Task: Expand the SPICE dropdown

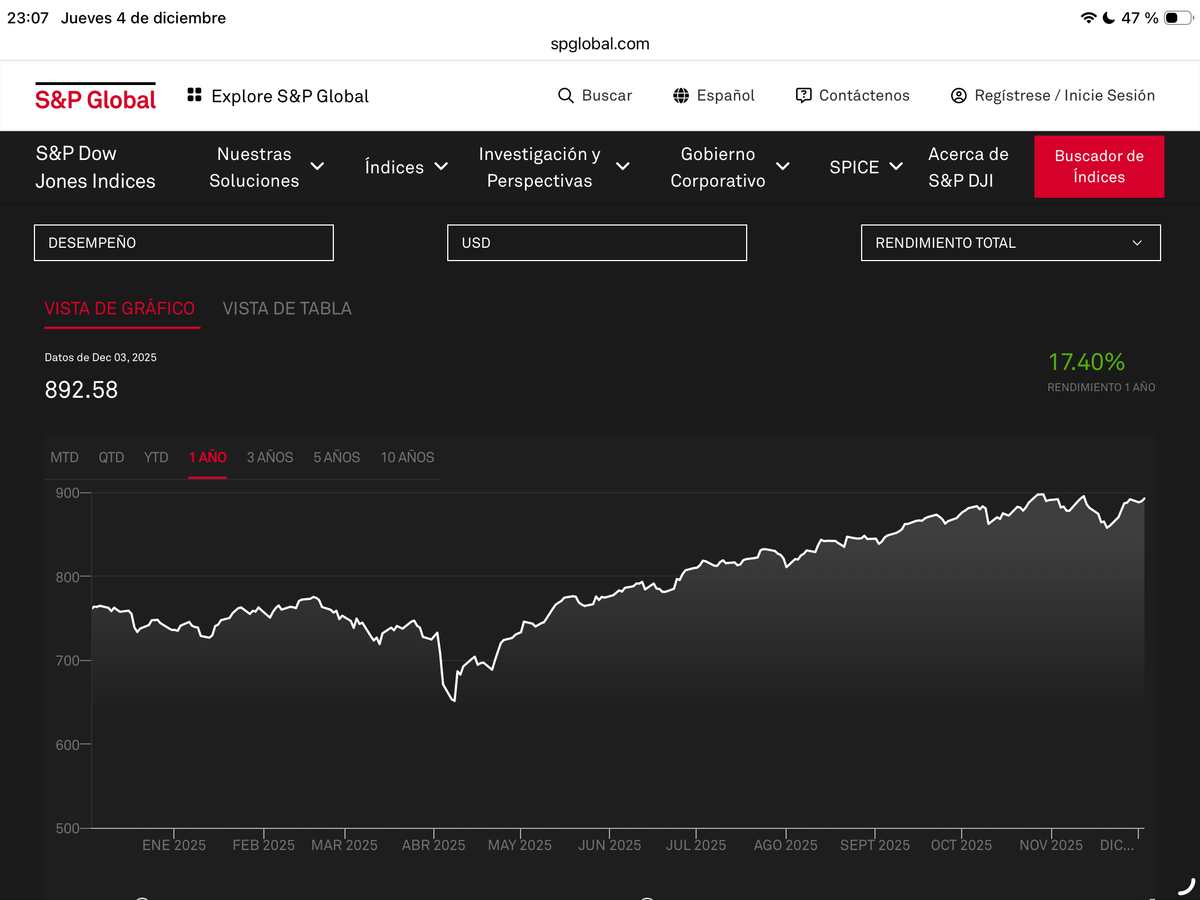Action: tap(896, 167)
